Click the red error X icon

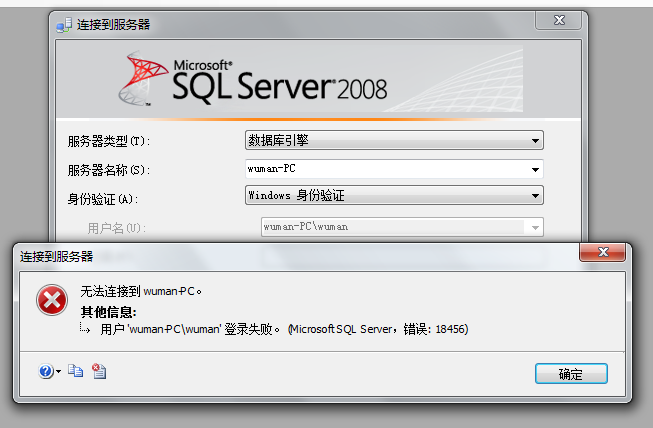coord(50,299)
